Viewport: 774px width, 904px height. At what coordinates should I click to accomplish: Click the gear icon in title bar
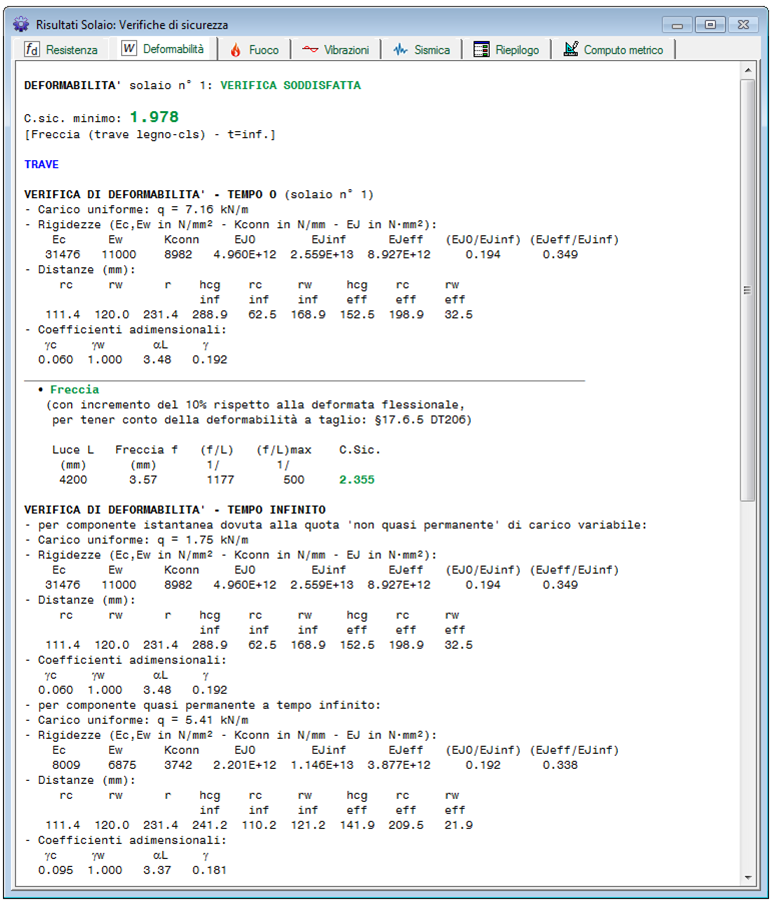(21, 23)
